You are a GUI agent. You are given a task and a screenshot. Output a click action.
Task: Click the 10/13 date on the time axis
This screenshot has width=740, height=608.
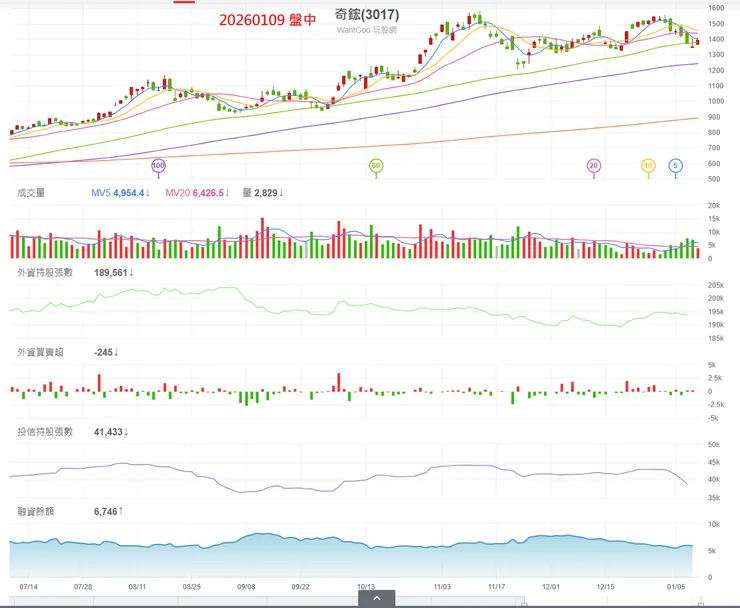coord(366,587)
